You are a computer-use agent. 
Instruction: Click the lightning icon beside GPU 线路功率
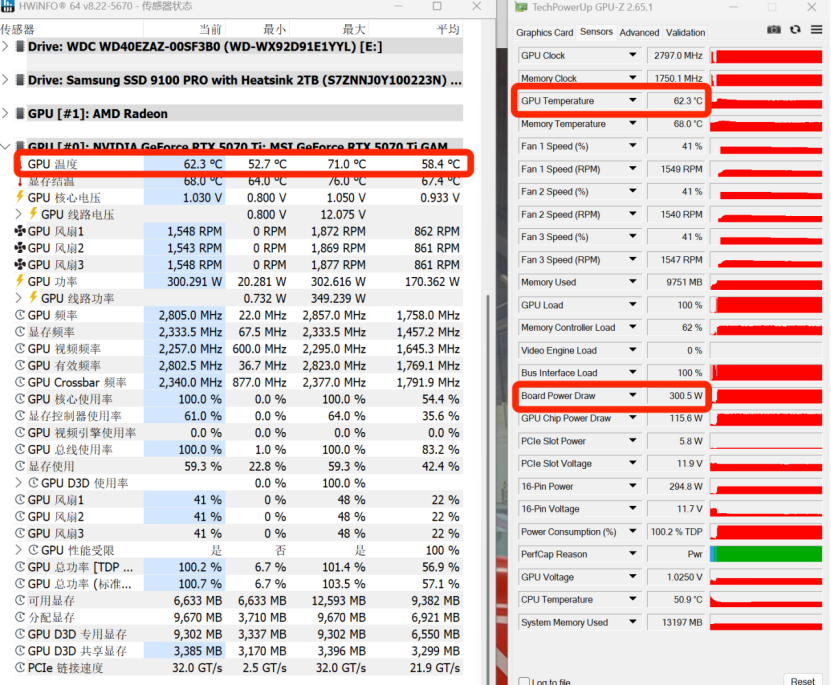coord(33,298)
